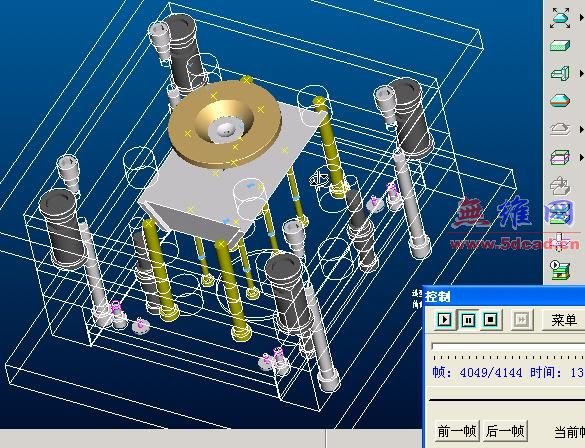Open flyout arrow beside the shrinkage scale icon
Screen dimensions: 585x448
pos(581,18)
